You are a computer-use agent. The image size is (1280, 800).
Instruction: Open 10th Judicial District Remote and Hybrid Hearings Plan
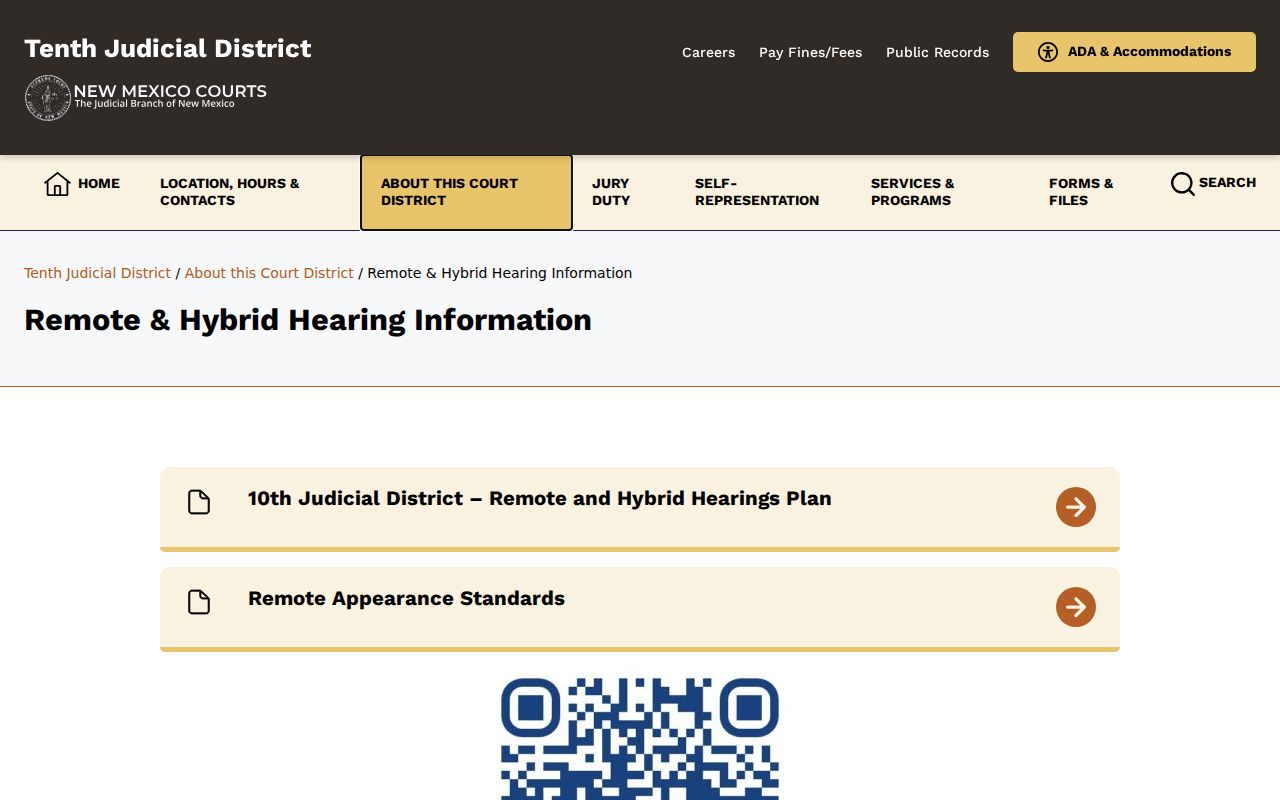pyautogui.click(x=640, y=508)
